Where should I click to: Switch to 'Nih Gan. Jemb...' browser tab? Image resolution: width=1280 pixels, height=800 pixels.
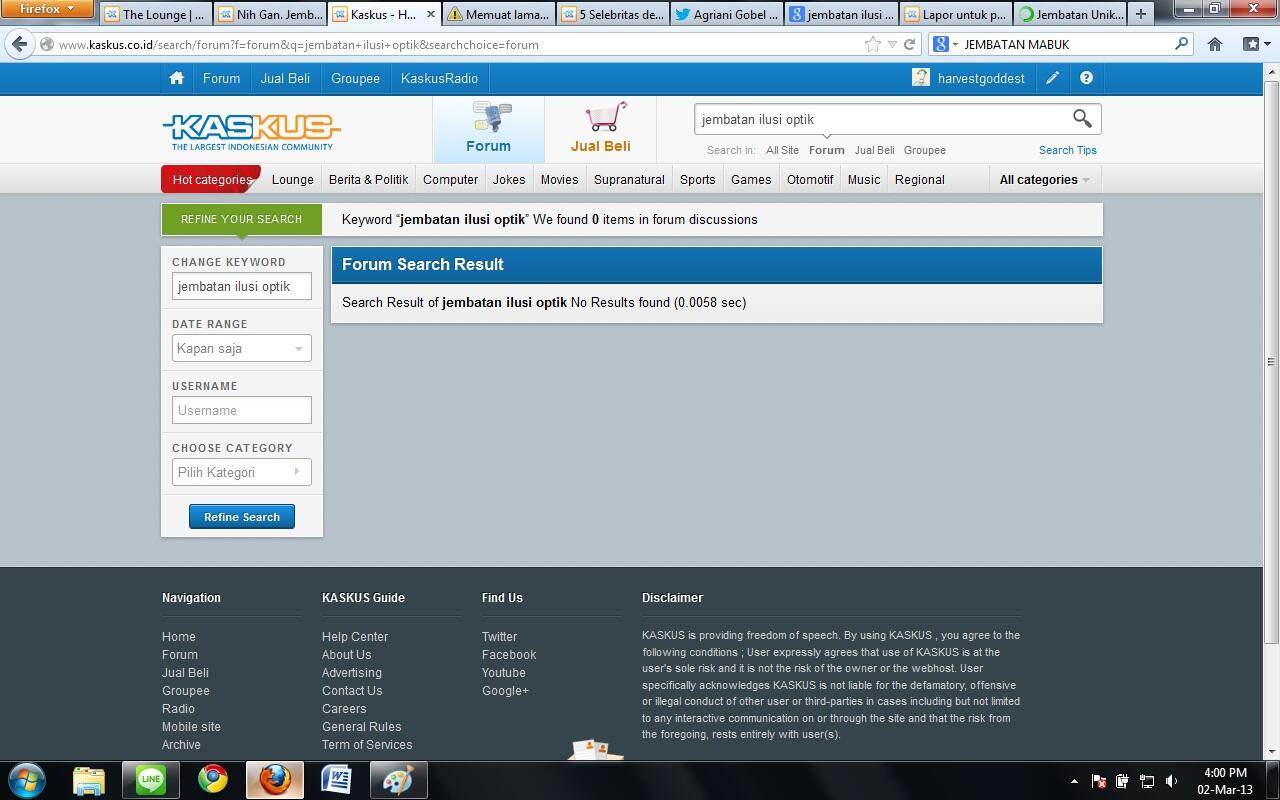[x=269, y=14]
